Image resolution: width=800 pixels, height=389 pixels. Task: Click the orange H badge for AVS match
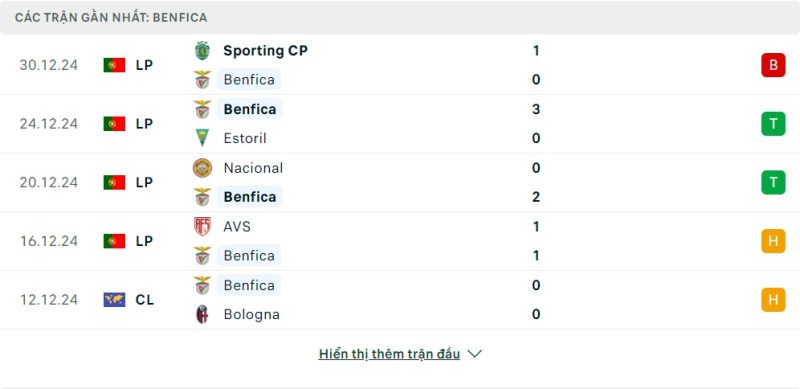[773, 241]
